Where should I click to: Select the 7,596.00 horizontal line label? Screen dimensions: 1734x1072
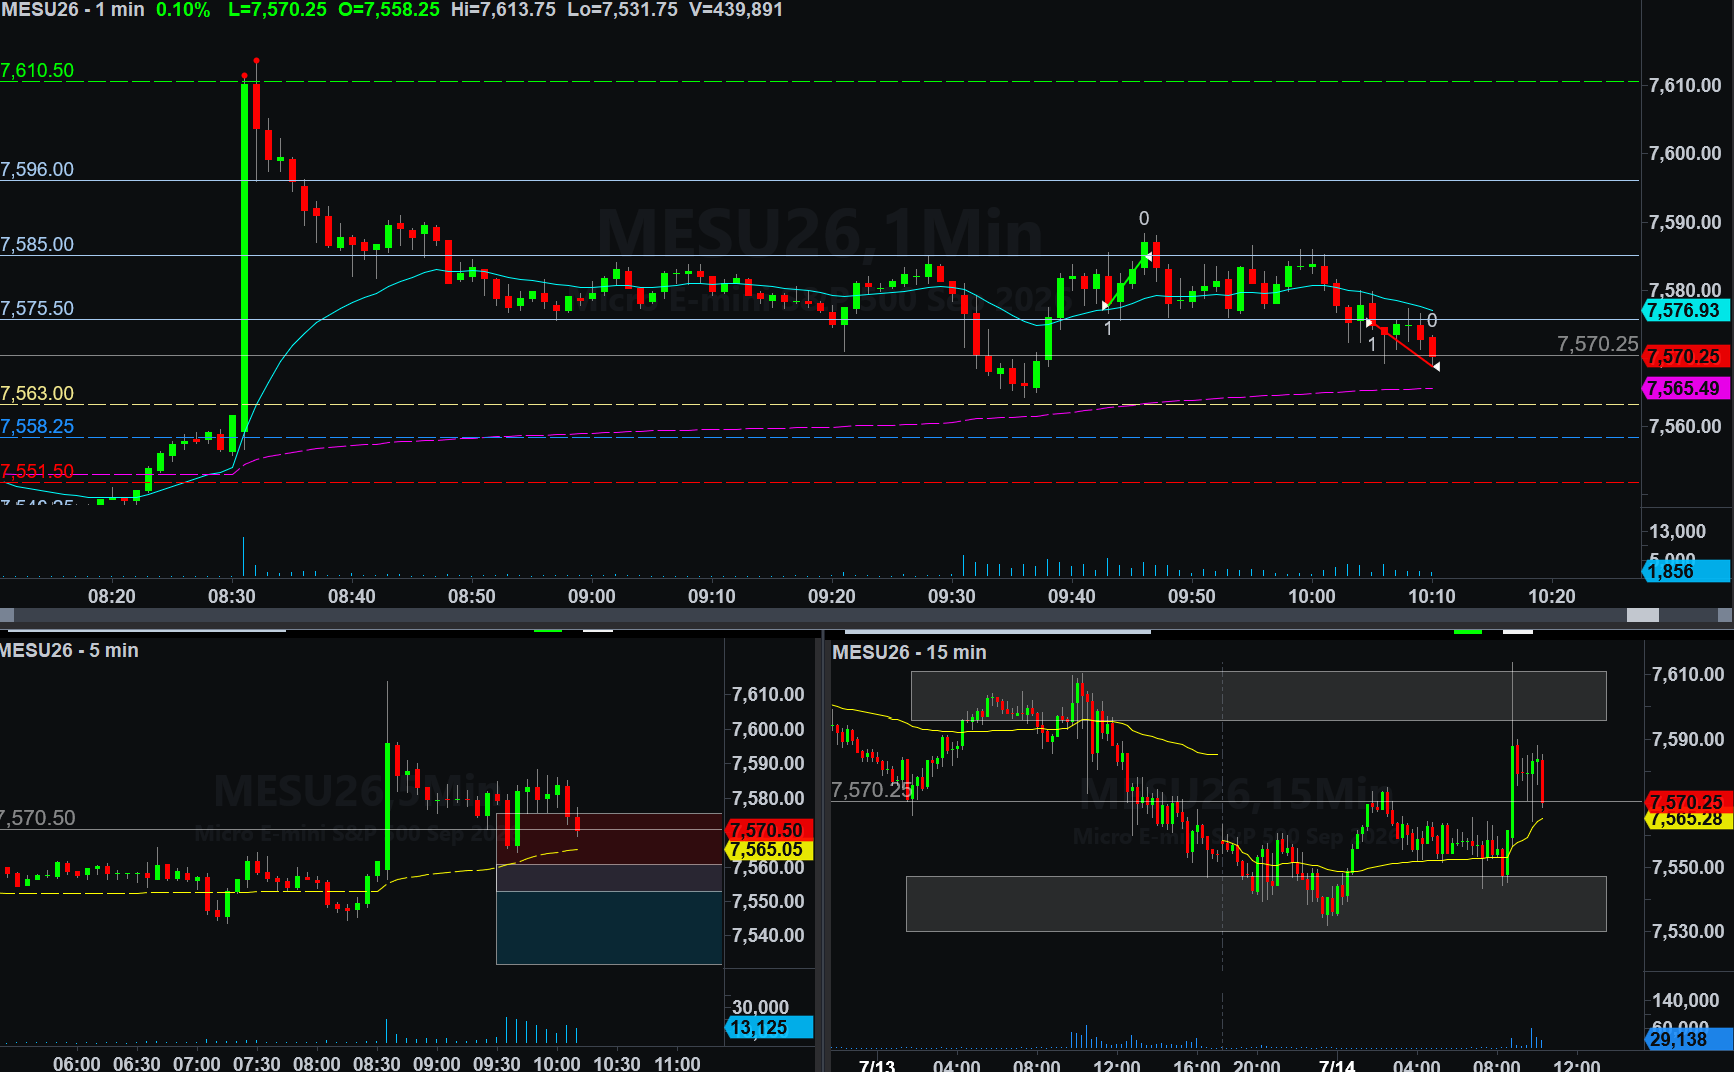[x=37, y=169]
